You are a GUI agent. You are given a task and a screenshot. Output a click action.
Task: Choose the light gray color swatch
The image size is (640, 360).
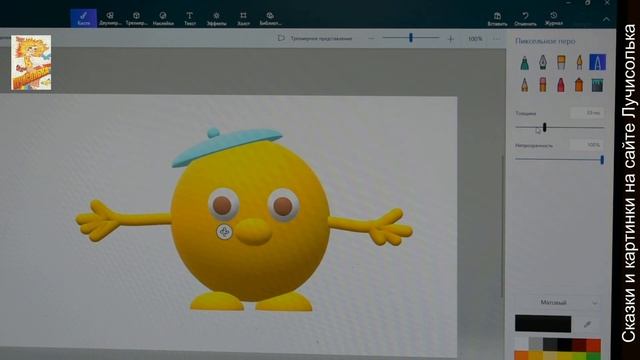pos(536,344)
